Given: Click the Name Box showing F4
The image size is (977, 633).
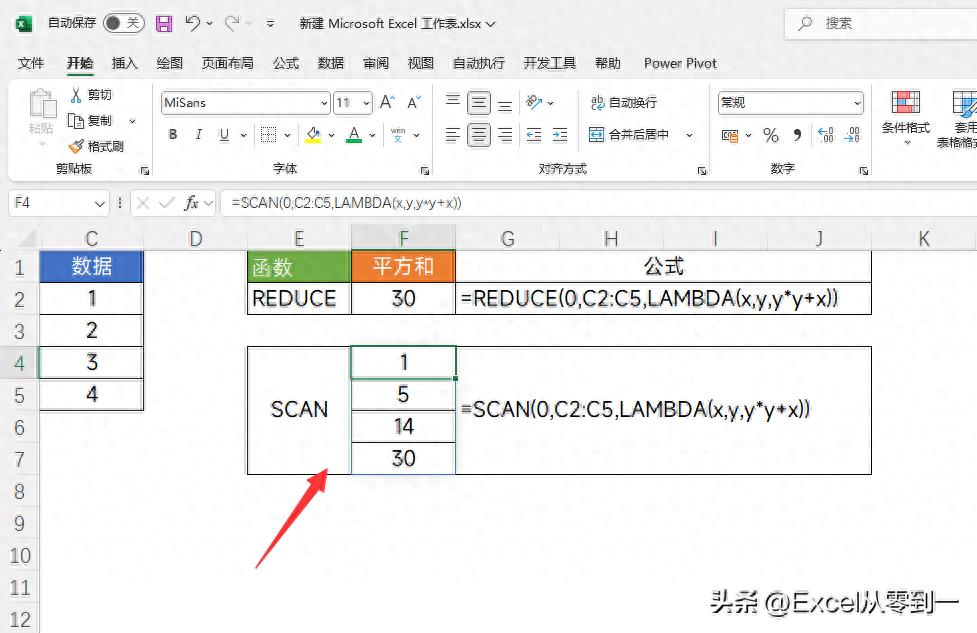Looking at the screenshot, I should pos(59,203).
